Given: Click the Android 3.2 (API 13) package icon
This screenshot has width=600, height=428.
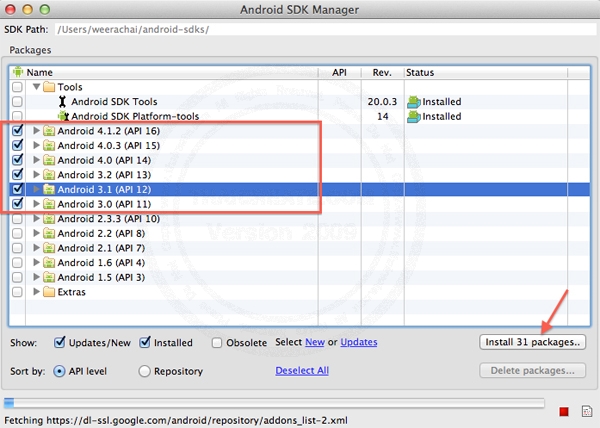Looking at the screenshot, I should [49, 175].
